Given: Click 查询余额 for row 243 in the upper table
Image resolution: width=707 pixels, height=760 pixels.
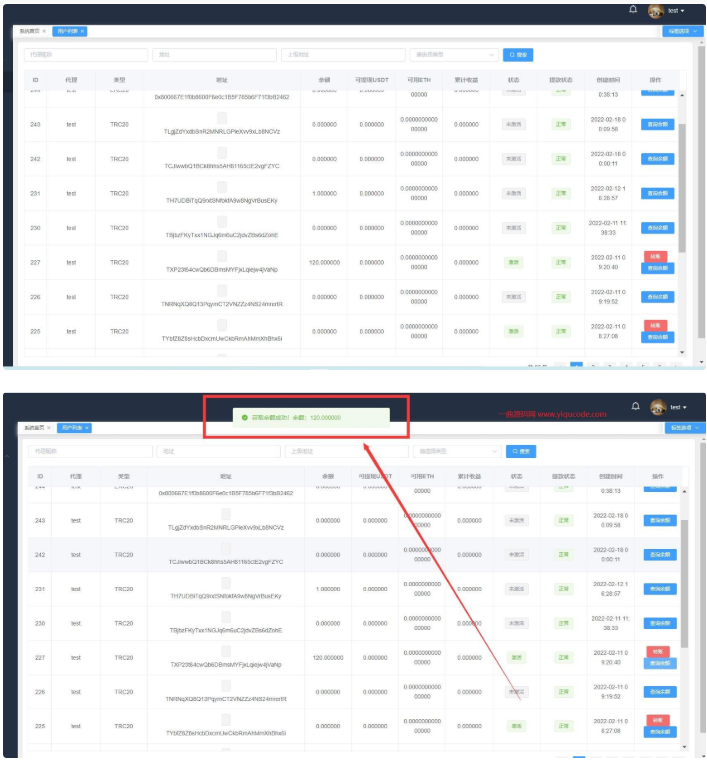Looking at the screenshot, I should [660, 124].
